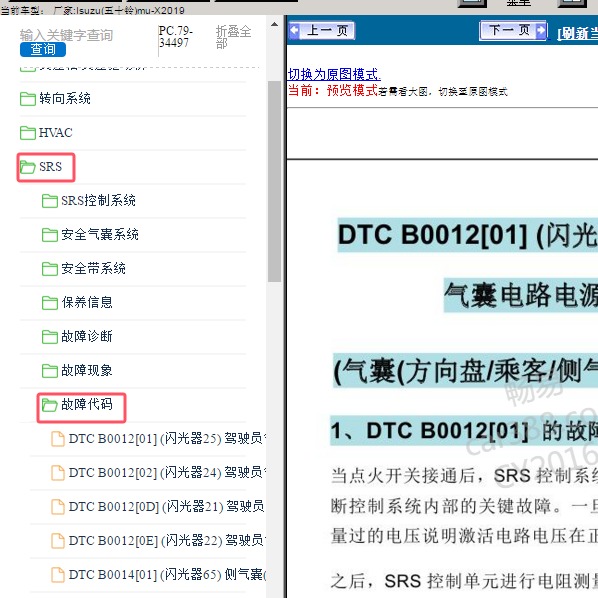Screen dimensions: 598x598
Task: Click folder icon beside HVAC
Action: click(x=28, y=133)
